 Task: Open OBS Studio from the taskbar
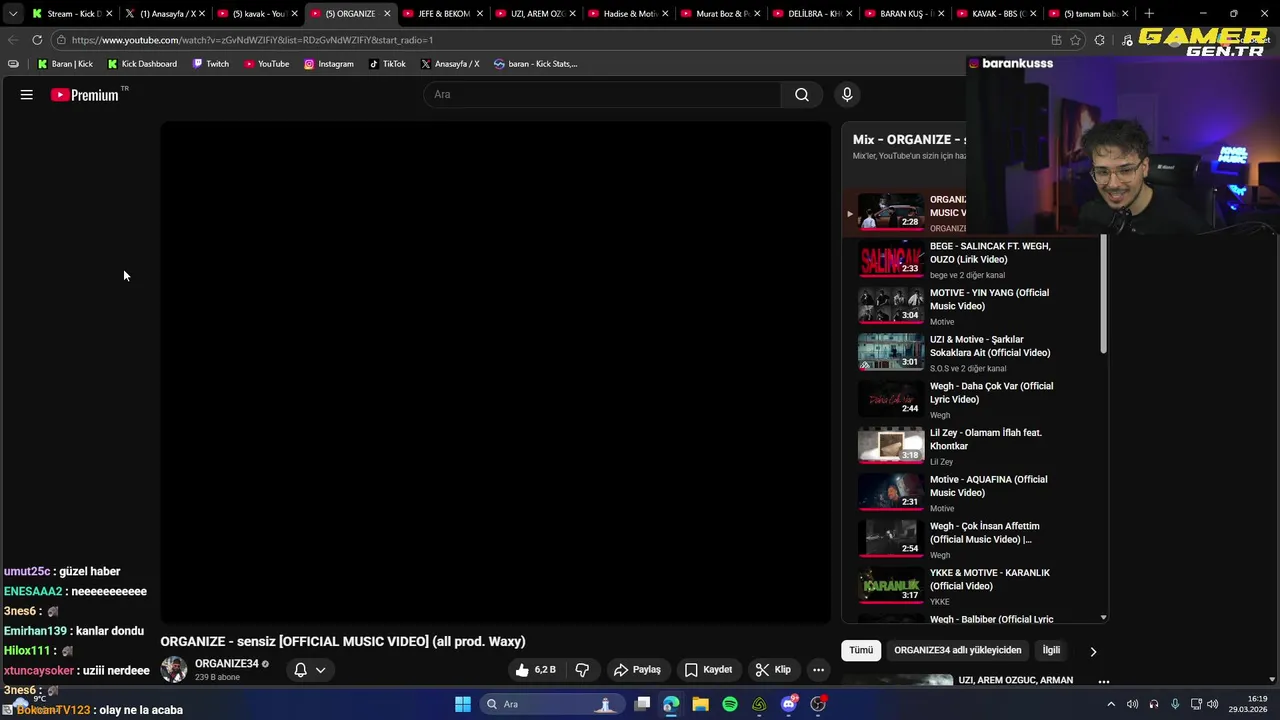tap(819, 704)
